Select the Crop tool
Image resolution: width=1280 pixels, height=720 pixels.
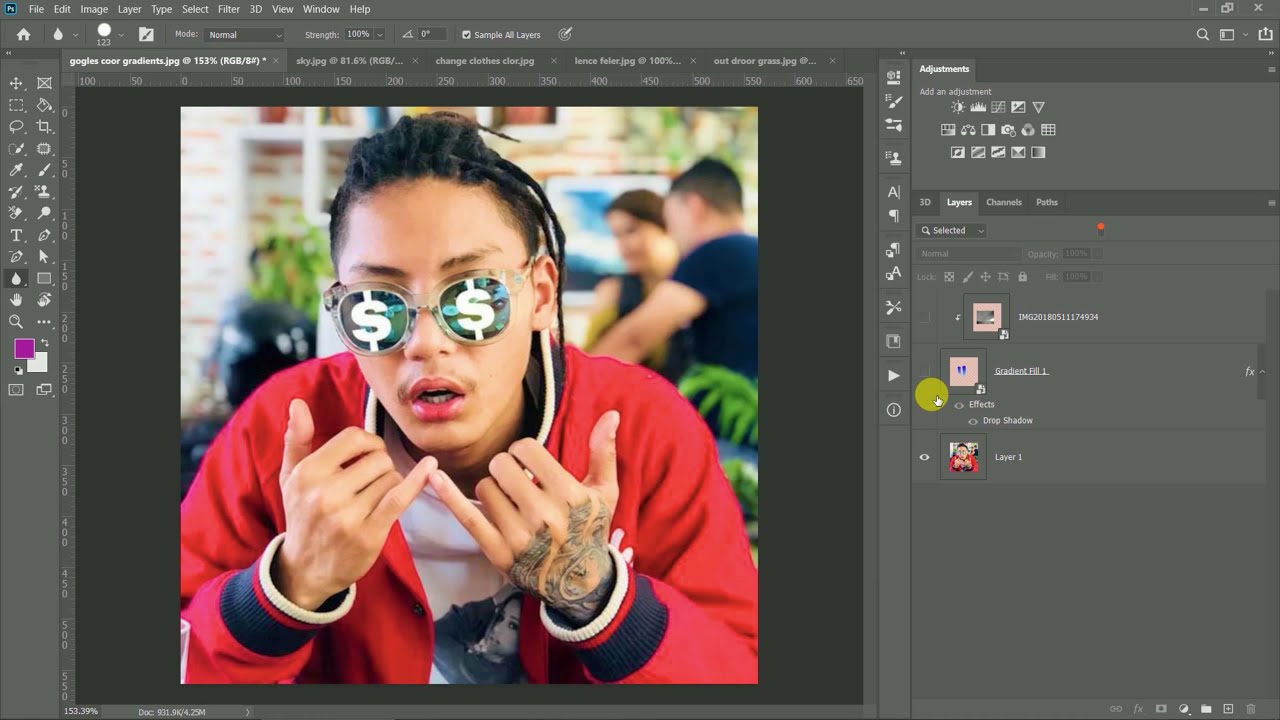44,127
